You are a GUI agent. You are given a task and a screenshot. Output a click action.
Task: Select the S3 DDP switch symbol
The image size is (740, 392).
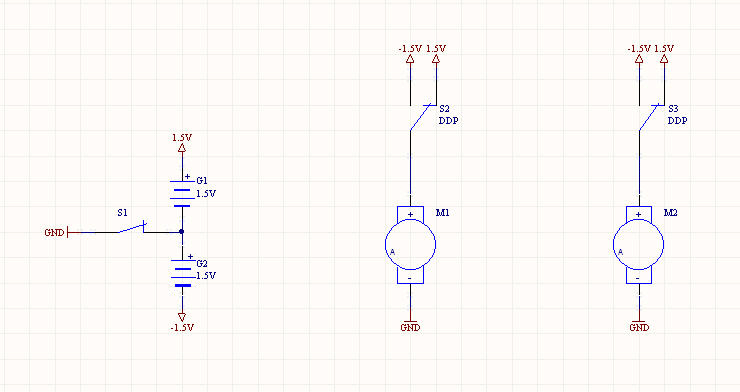[x=651, y=117]
